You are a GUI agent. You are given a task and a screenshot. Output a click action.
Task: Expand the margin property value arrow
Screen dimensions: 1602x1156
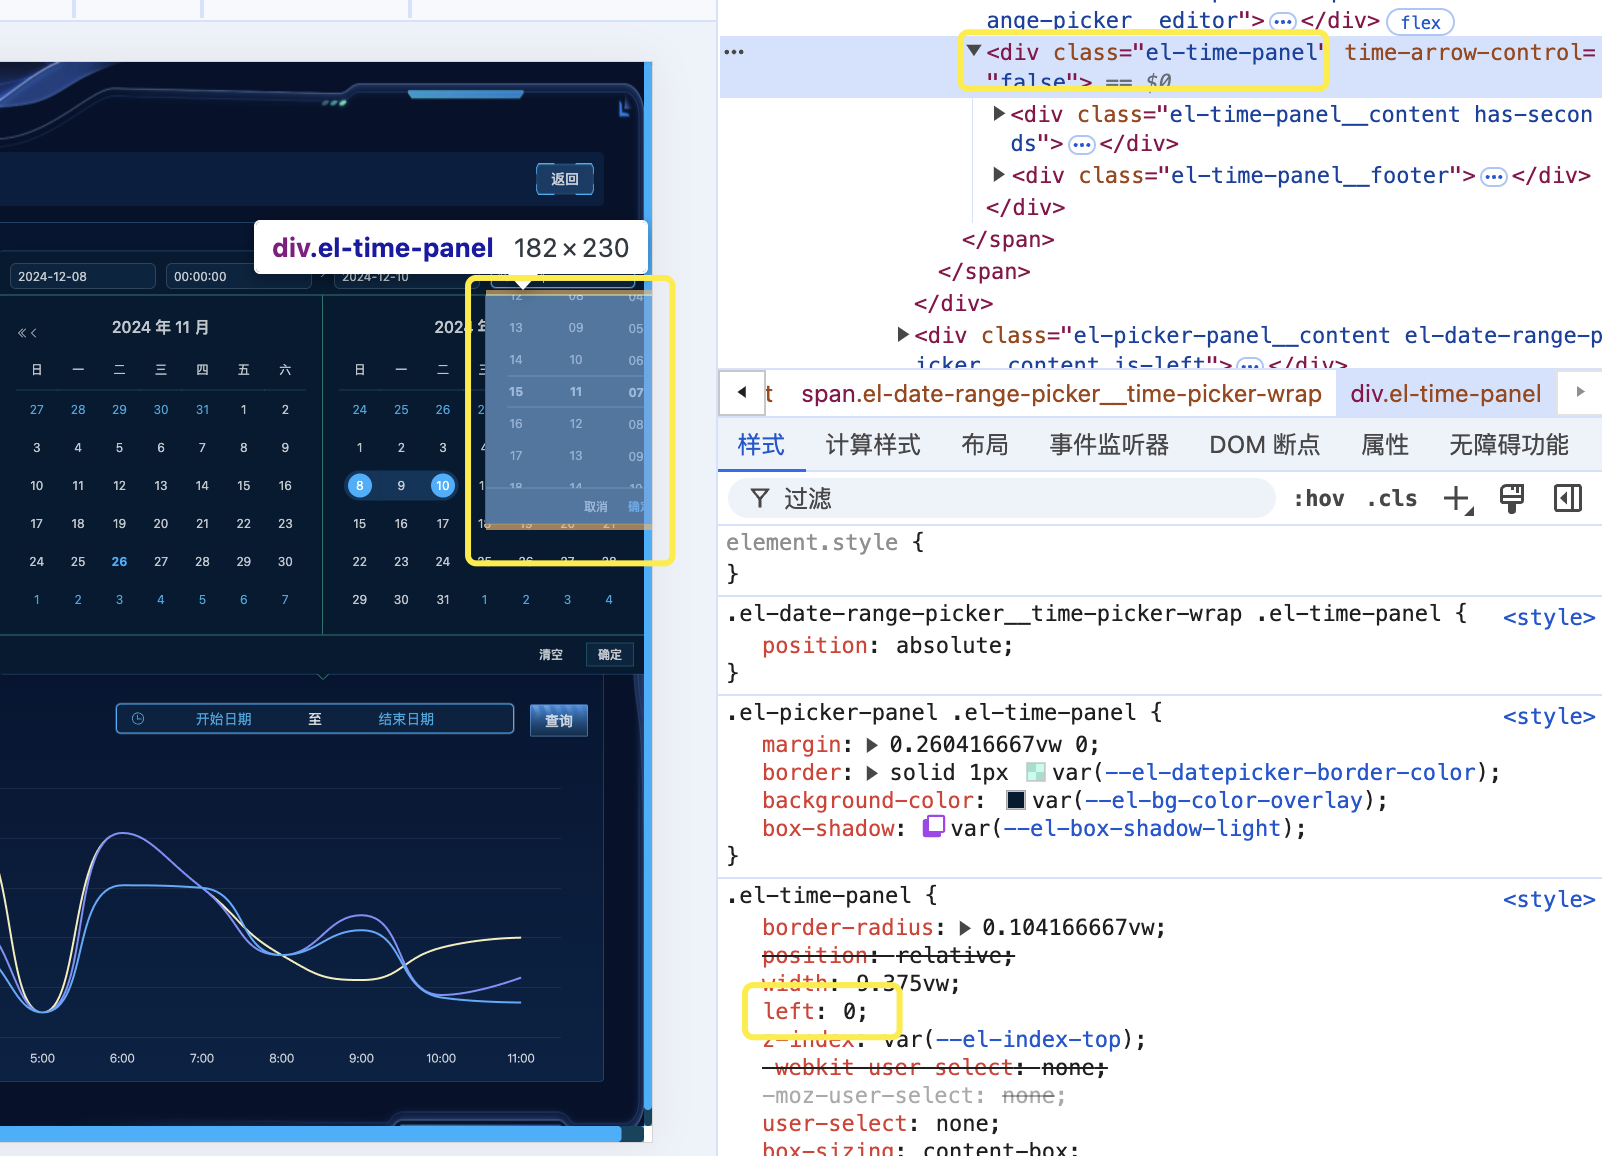tap(869, 744)
